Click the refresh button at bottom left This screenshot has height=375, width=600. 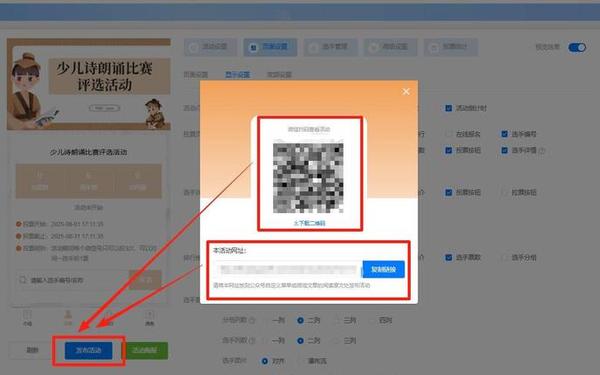coord(32,350)
